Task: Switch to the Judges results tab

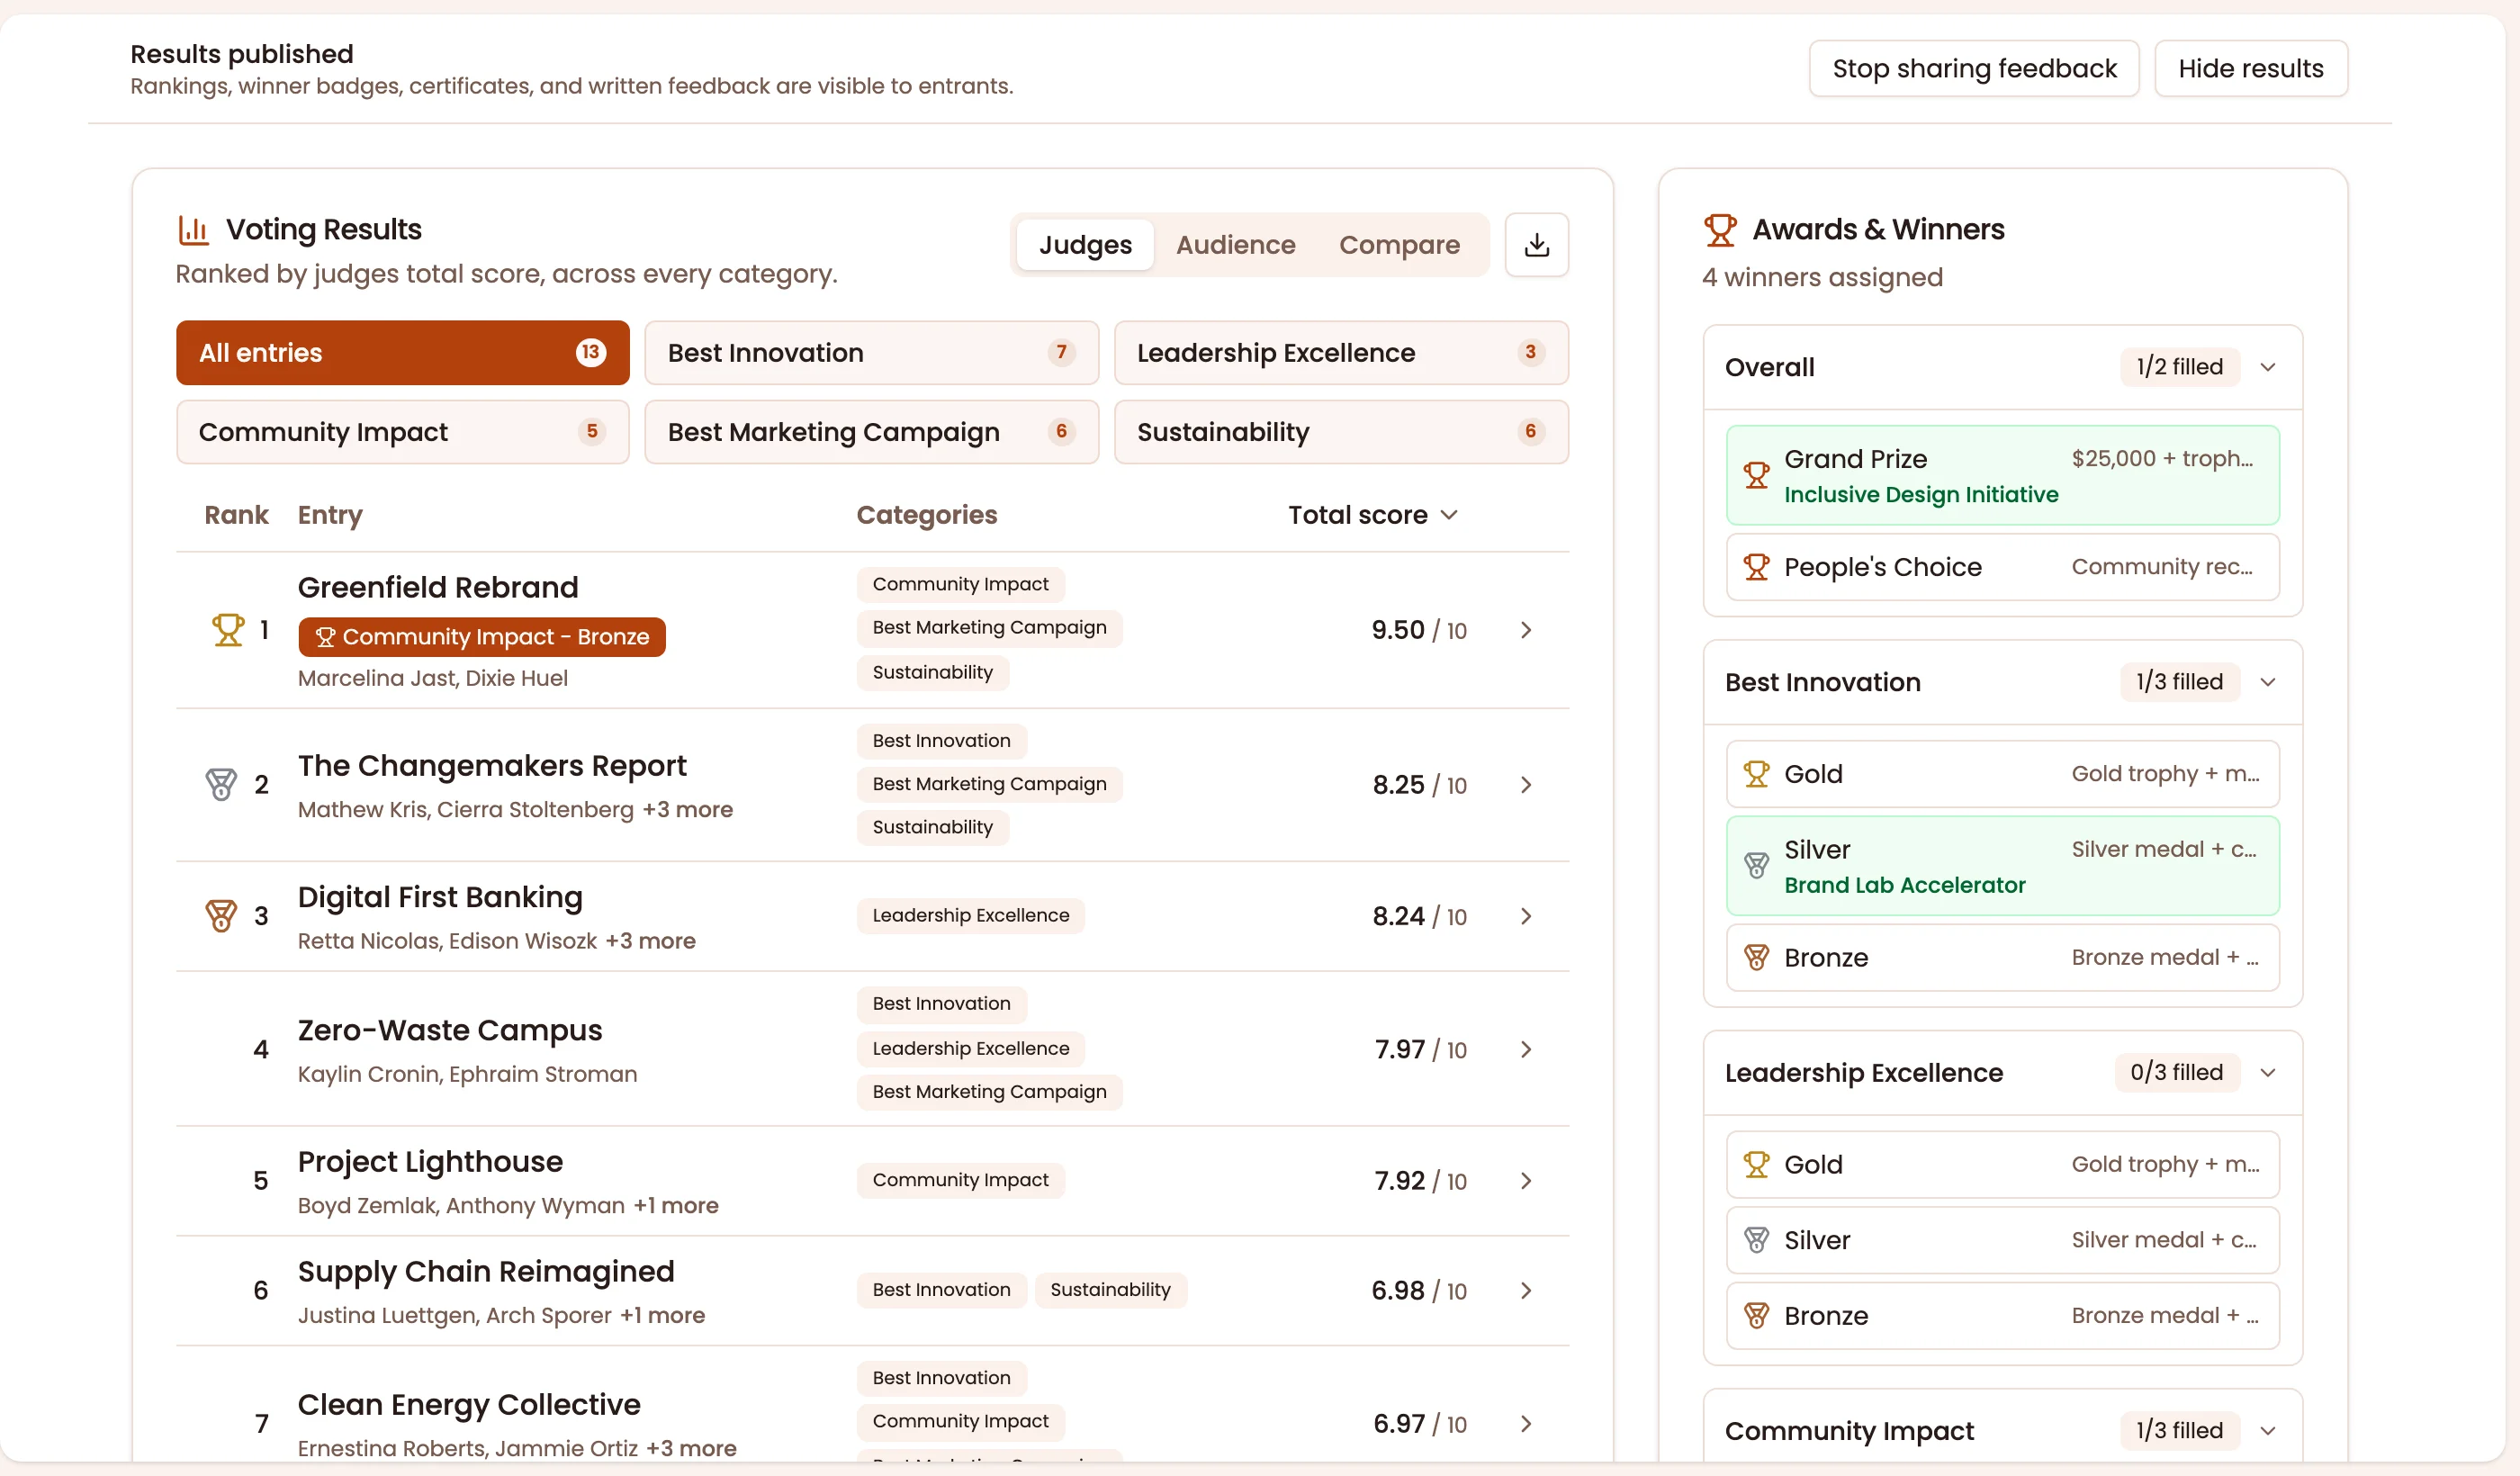Action: pos(1085,245)
